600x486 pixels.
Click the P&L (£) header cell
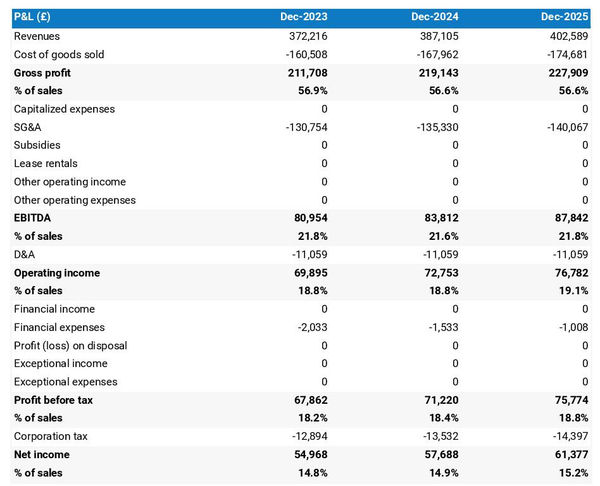tap(34, 17)
